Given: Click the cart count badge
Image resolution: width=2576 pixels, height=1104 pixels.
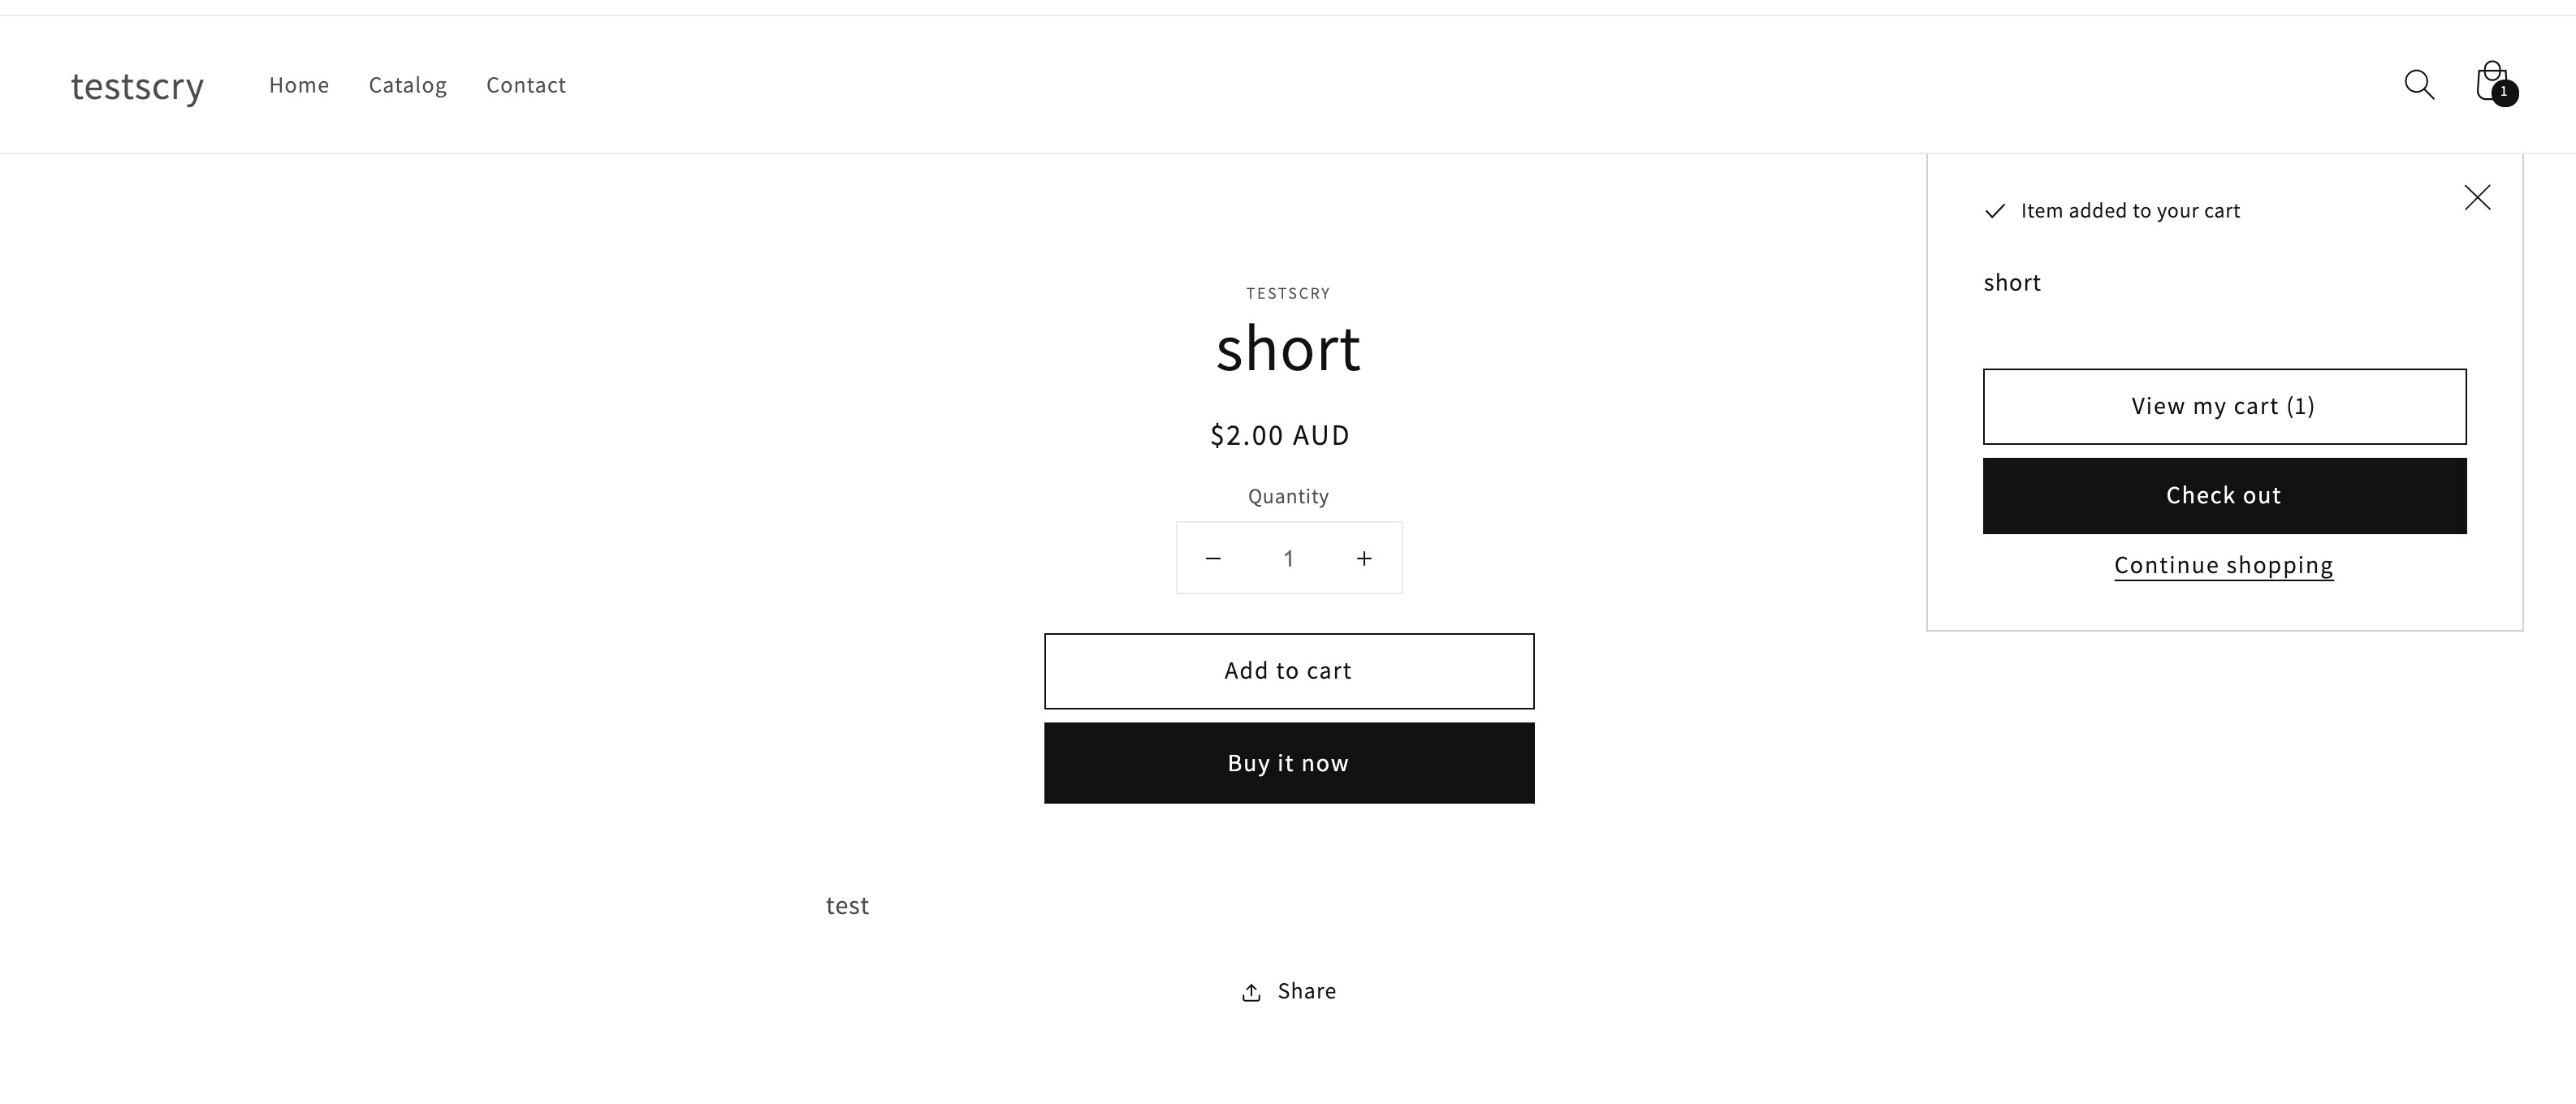Looking at the screenshot, I should pyautogui.click(x=2504, y=93).
